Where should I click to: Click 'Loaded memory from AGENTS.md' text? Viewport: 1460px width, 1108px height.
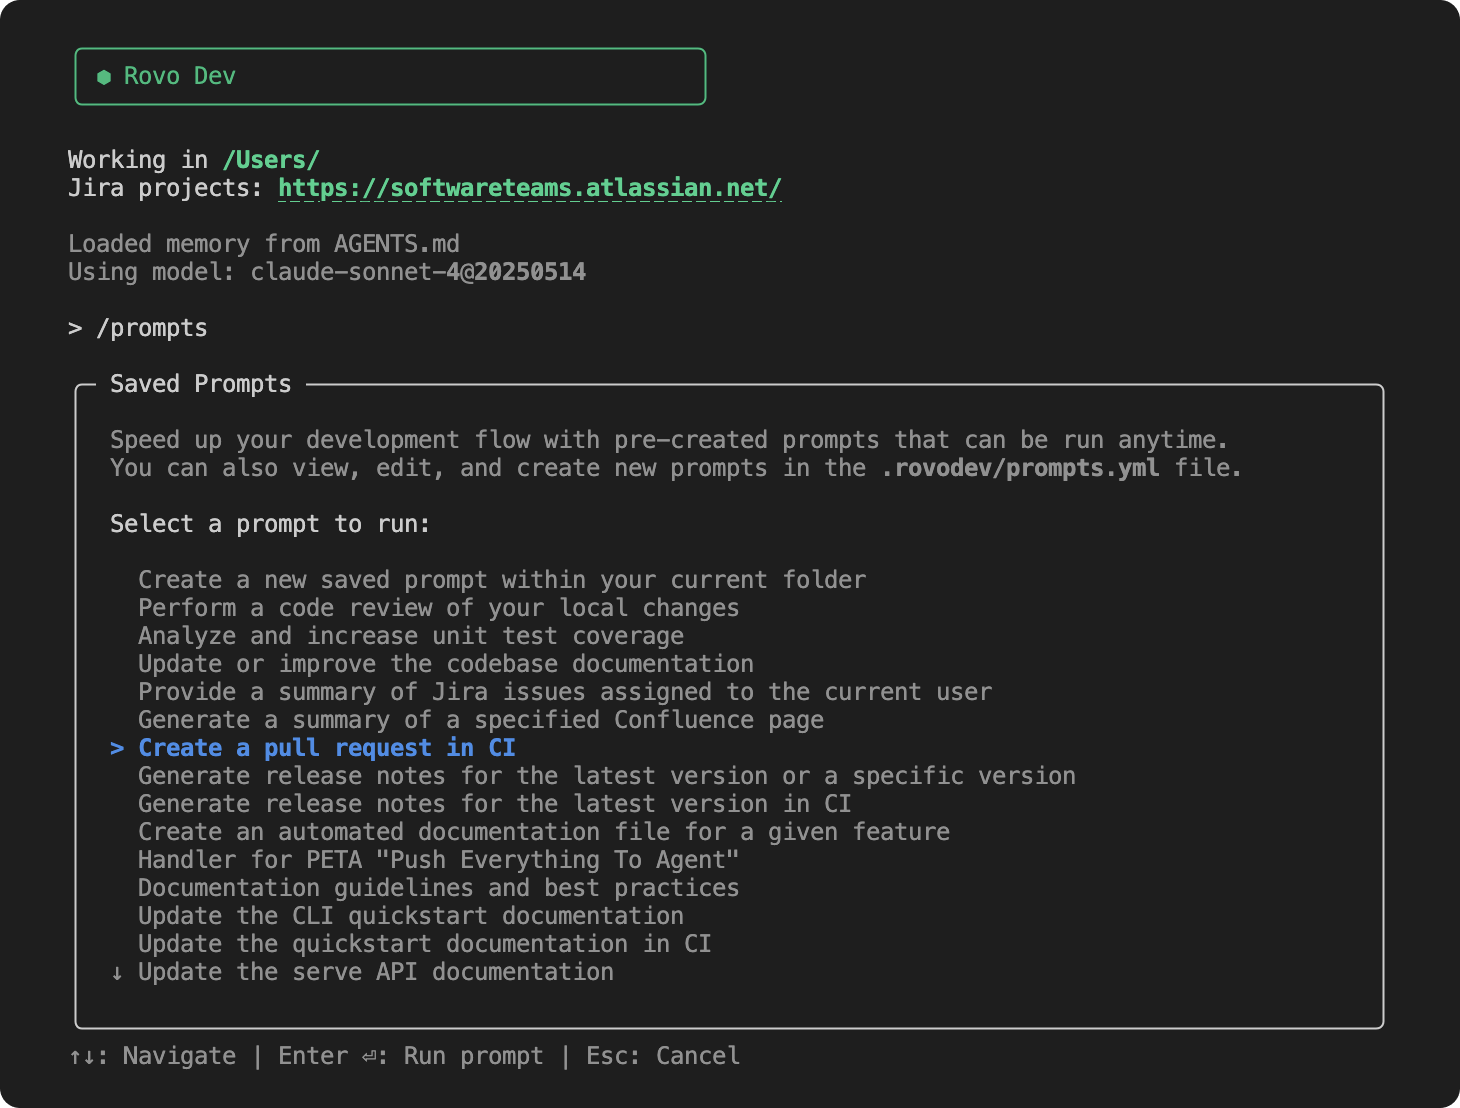tap(264, 244)
